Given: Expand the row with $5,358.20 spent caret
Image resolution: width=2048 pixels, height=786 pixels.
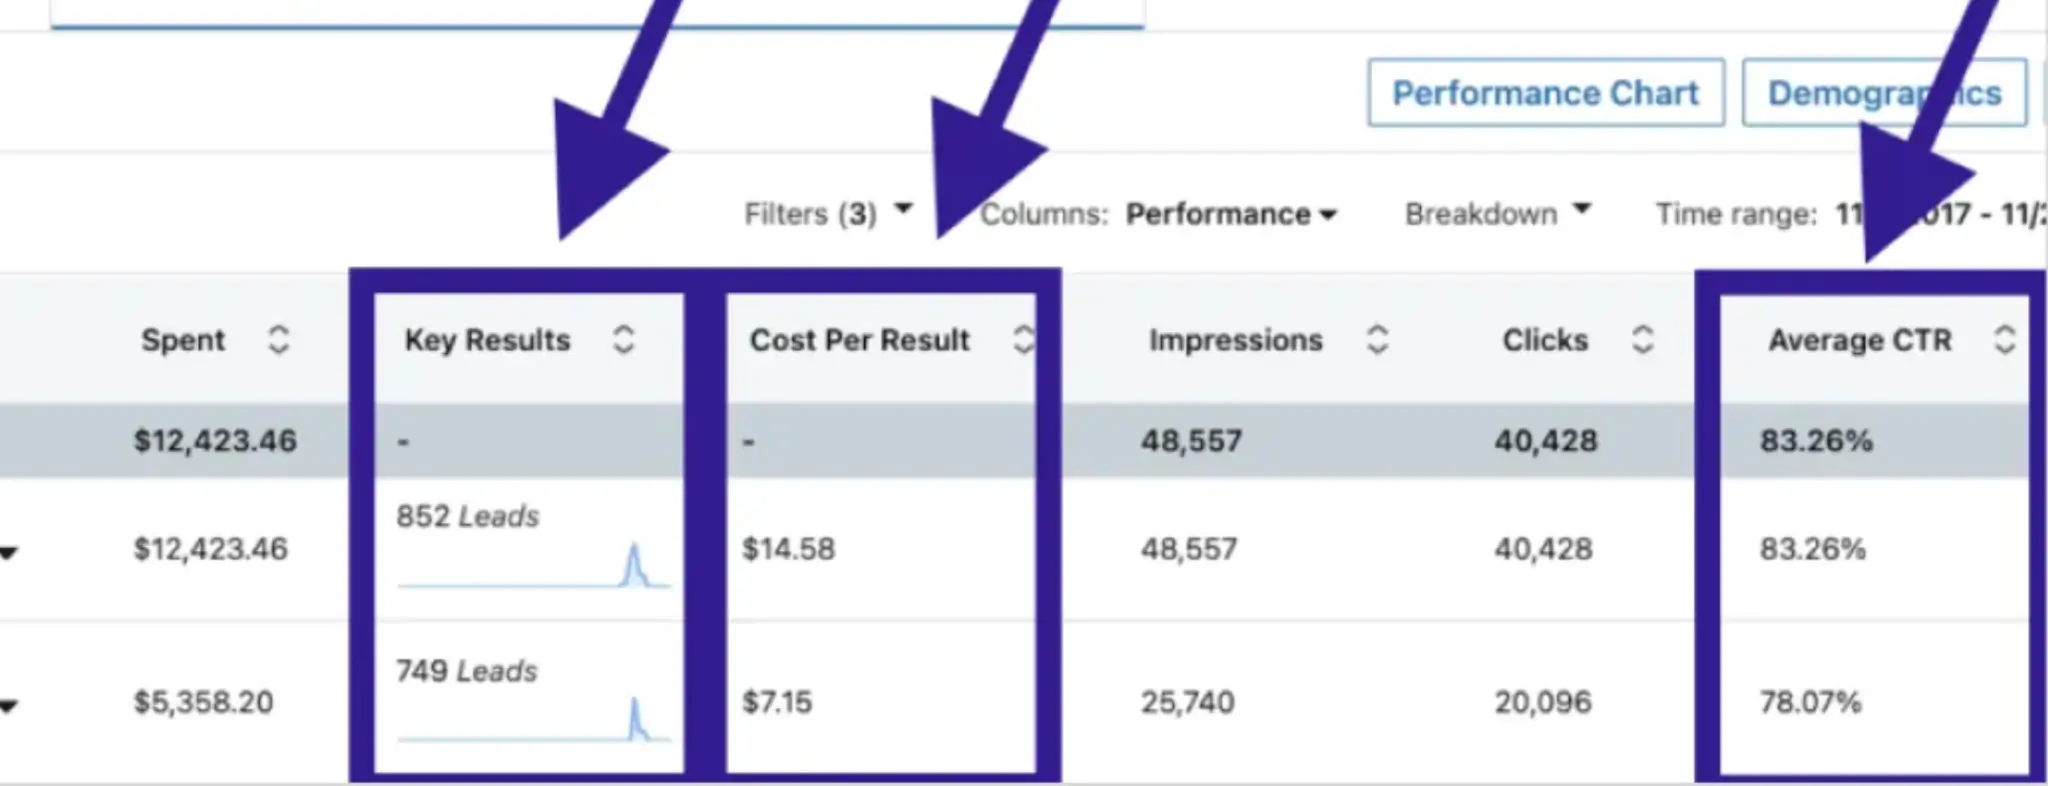Looking at the screenshot, I should [x=9, y=706].
